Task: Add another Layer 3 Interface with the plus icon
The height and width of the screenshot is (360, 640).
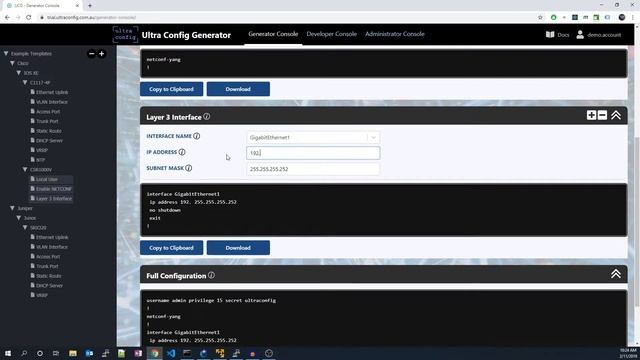Action: click(x=591, y=115)
